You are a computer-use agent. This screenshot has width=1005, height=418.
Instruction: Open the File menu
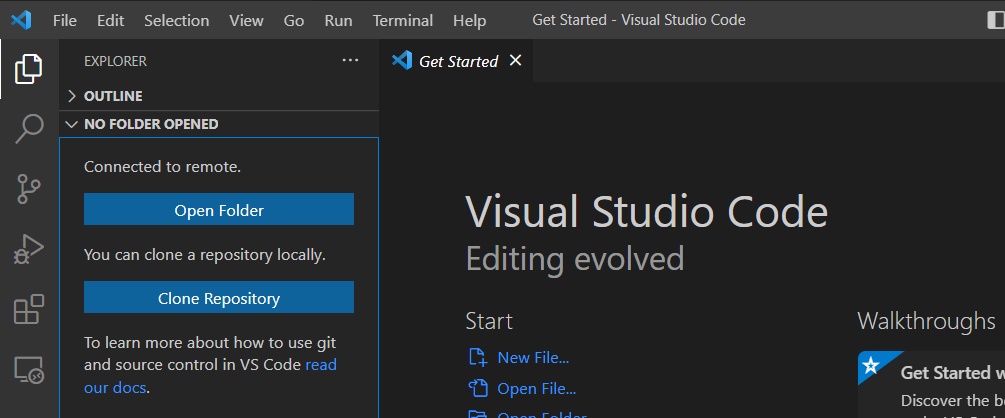pyautogui.click(x=64, y=20)
